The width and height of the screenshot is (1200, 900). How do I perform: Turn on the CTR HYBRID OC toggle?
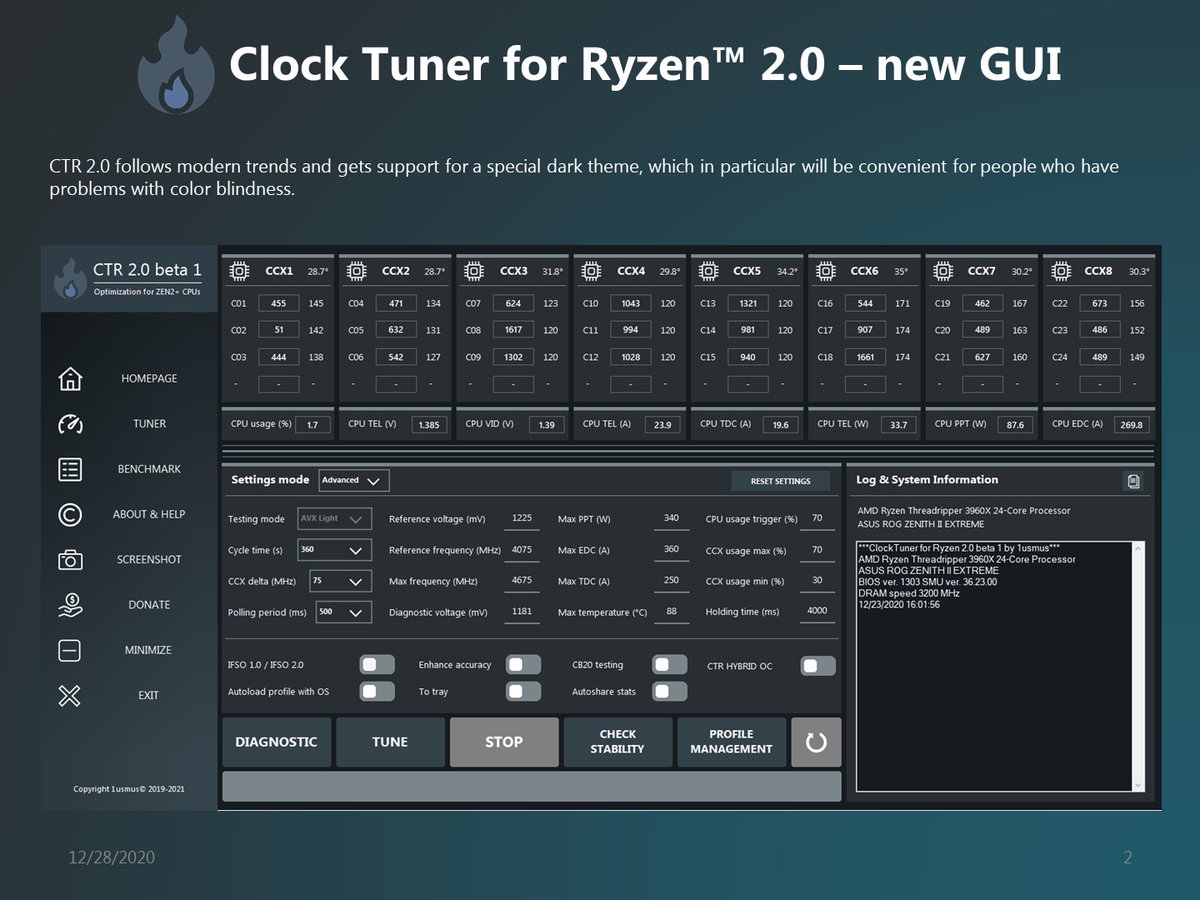pyautogui.click(x=818, y=665)
